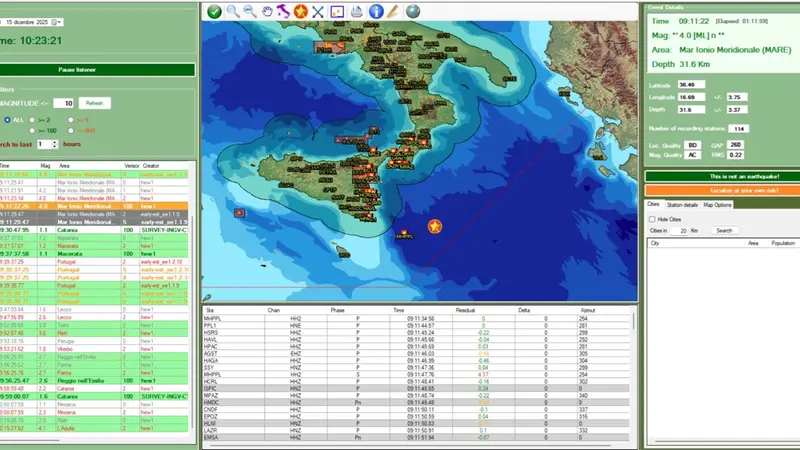Click the blue info icon

[376, 12]
